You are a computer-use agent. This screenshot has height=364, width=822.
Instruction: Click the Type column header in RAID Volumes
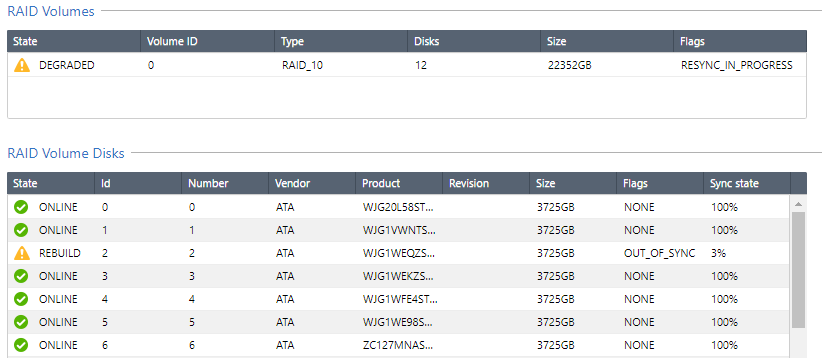click(x=341, y=41)
